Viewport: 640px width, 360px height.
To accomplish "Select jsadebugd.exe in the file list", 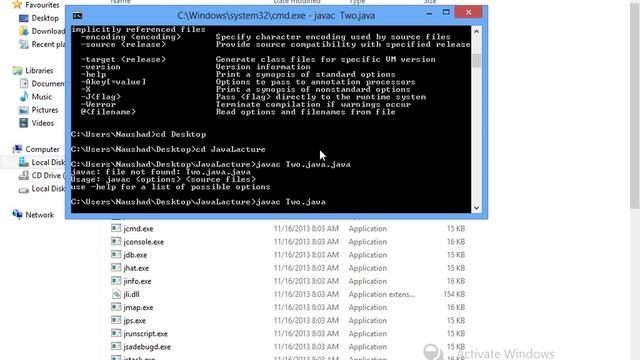I will pyautogui.click(x=147, y=347).
